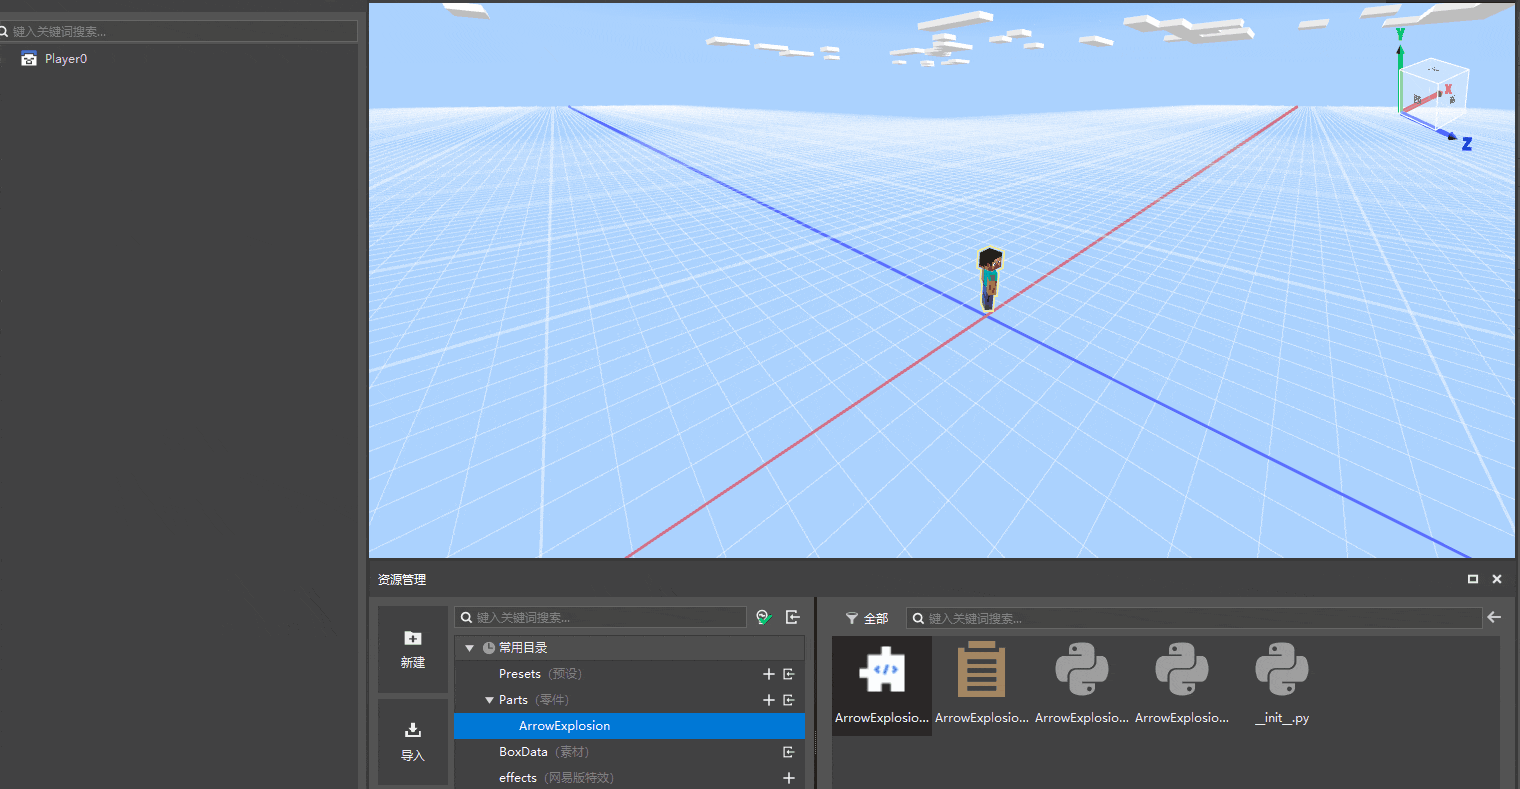1520x789 pixels.
Task: Maximize the 资源管理 panel
Action: [1472, 579]
